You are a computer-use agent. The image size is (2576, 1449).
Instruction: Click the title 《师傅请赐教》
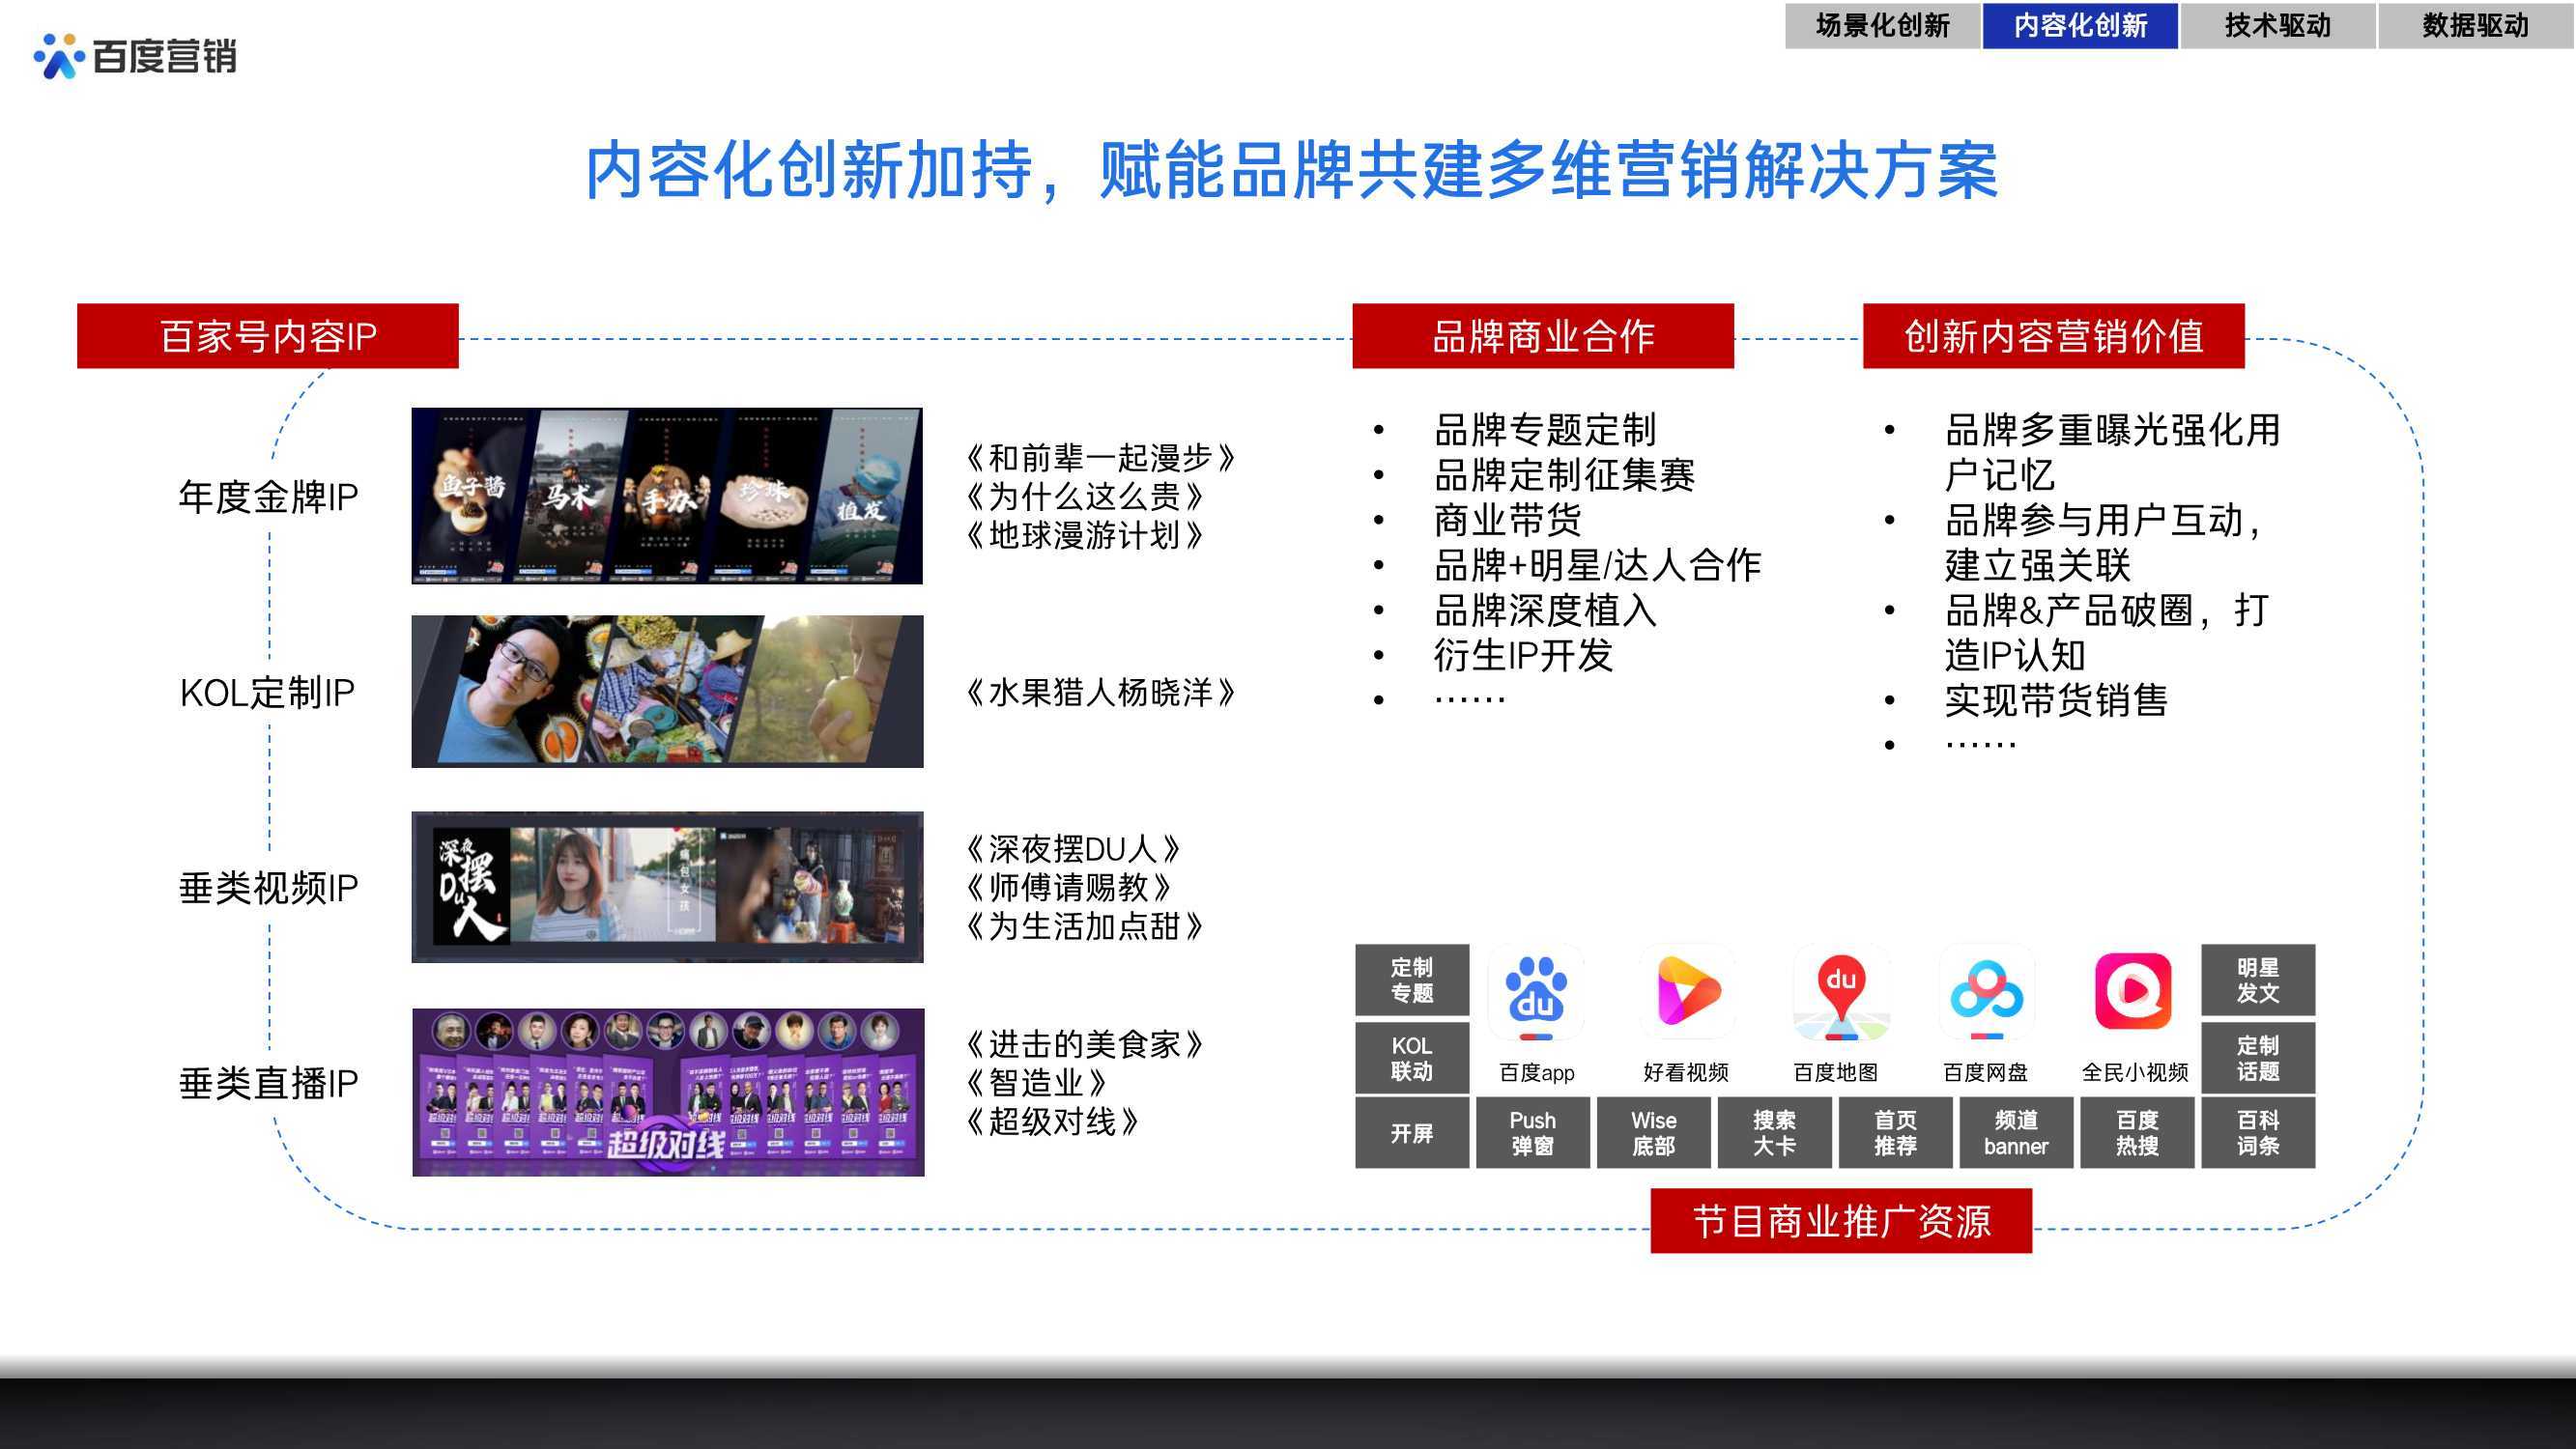(x=1068, y=887)
